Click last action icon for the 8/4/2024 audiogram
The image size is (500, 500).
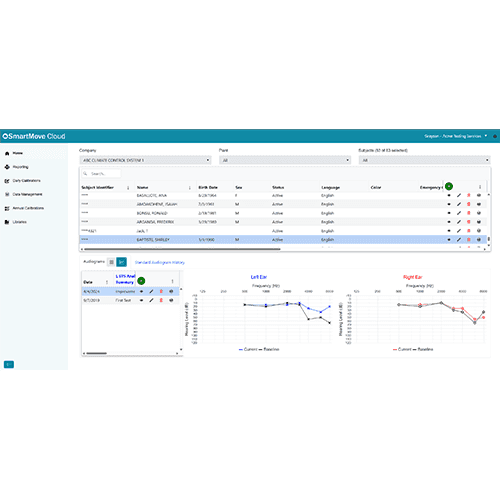[171, 292]
